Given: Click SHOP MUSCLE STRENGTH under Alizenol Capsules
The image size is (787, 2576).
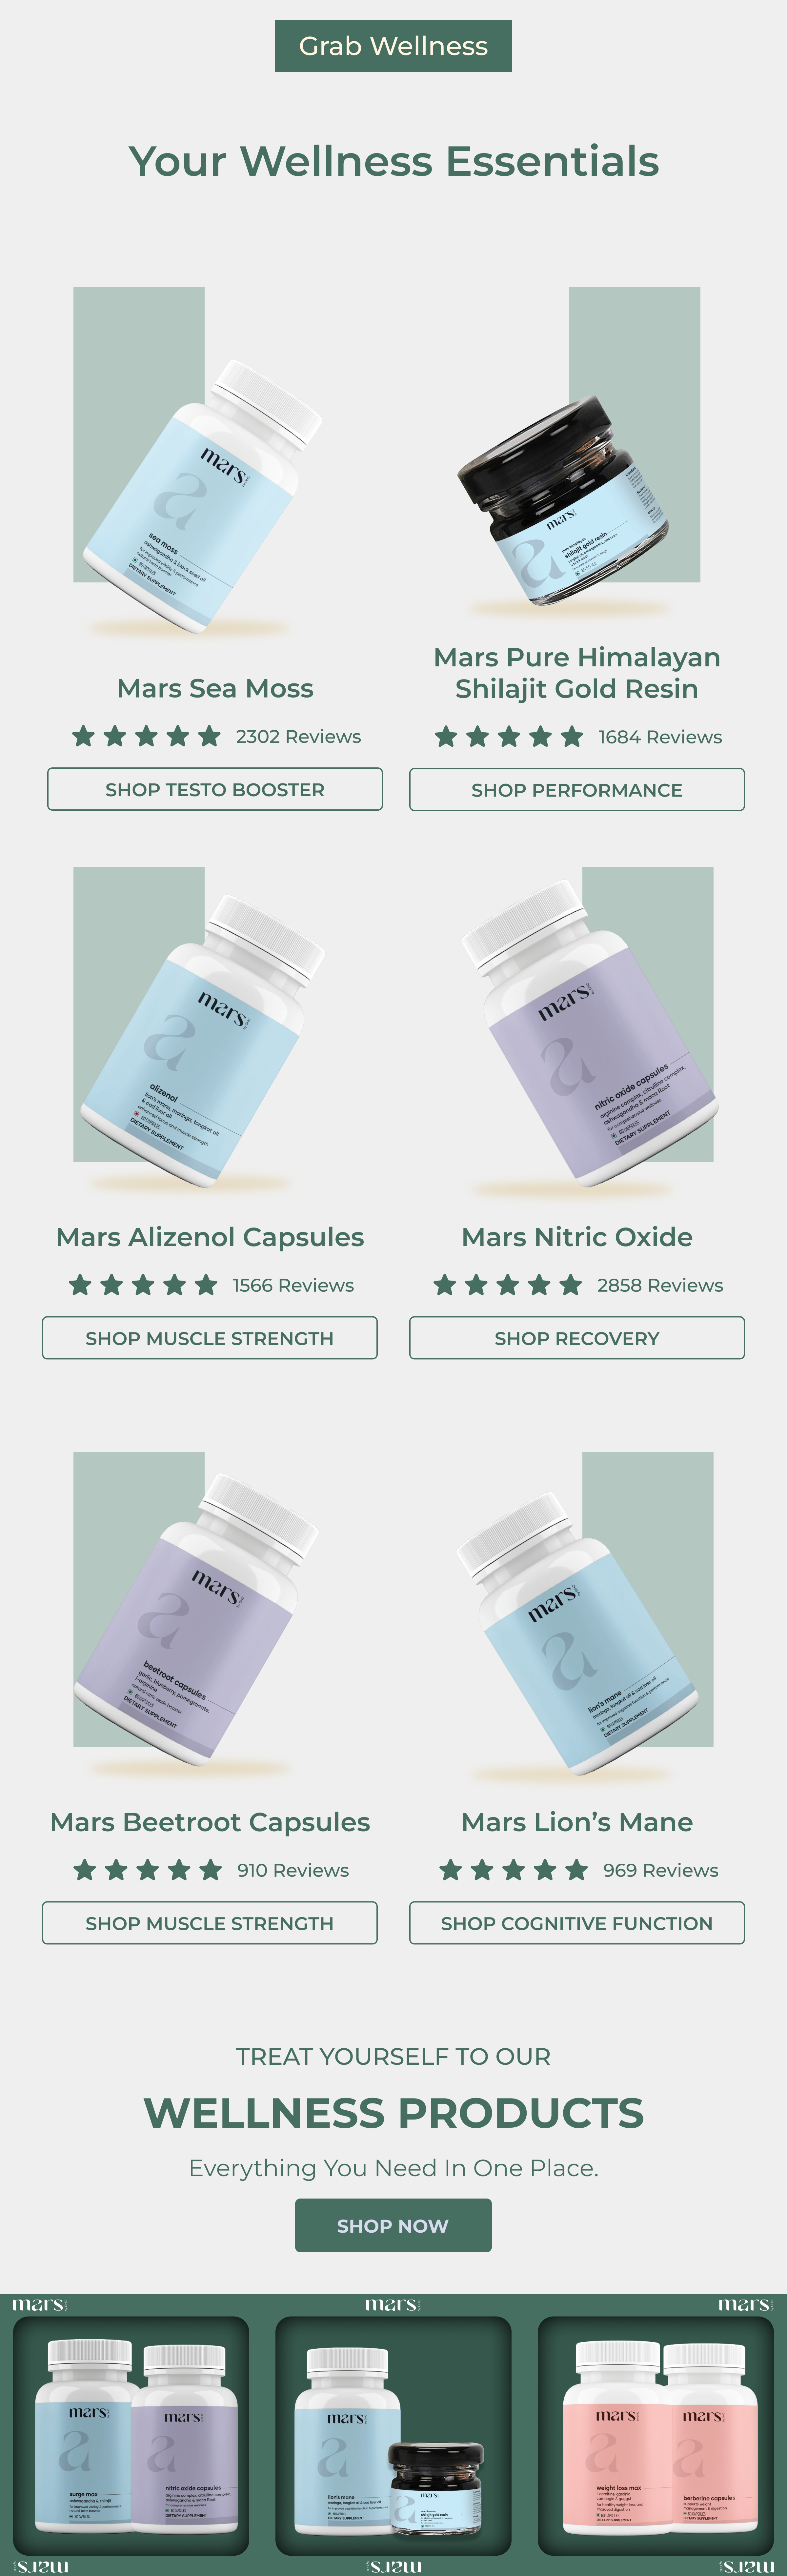Looking at the screenshot, I should coord(210,1338).
